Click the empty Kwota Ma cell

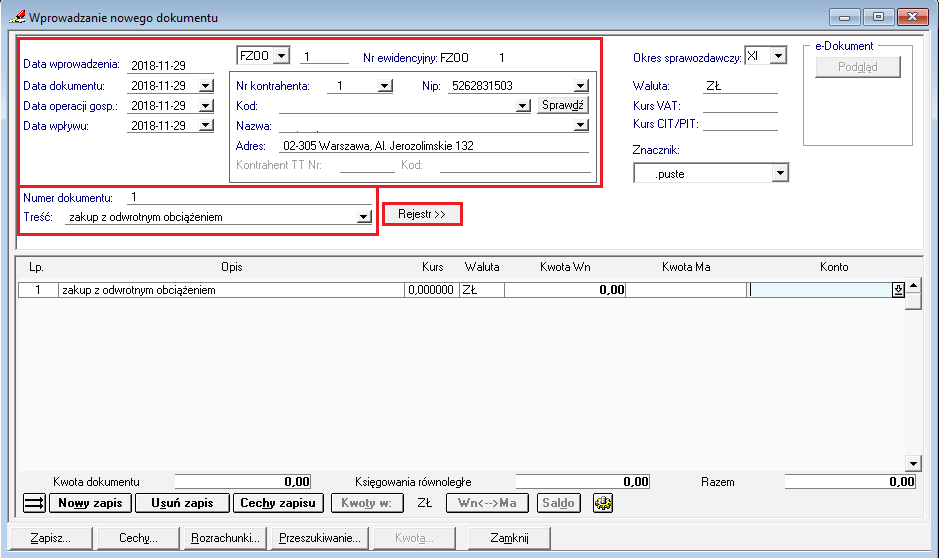coord(686,290)
